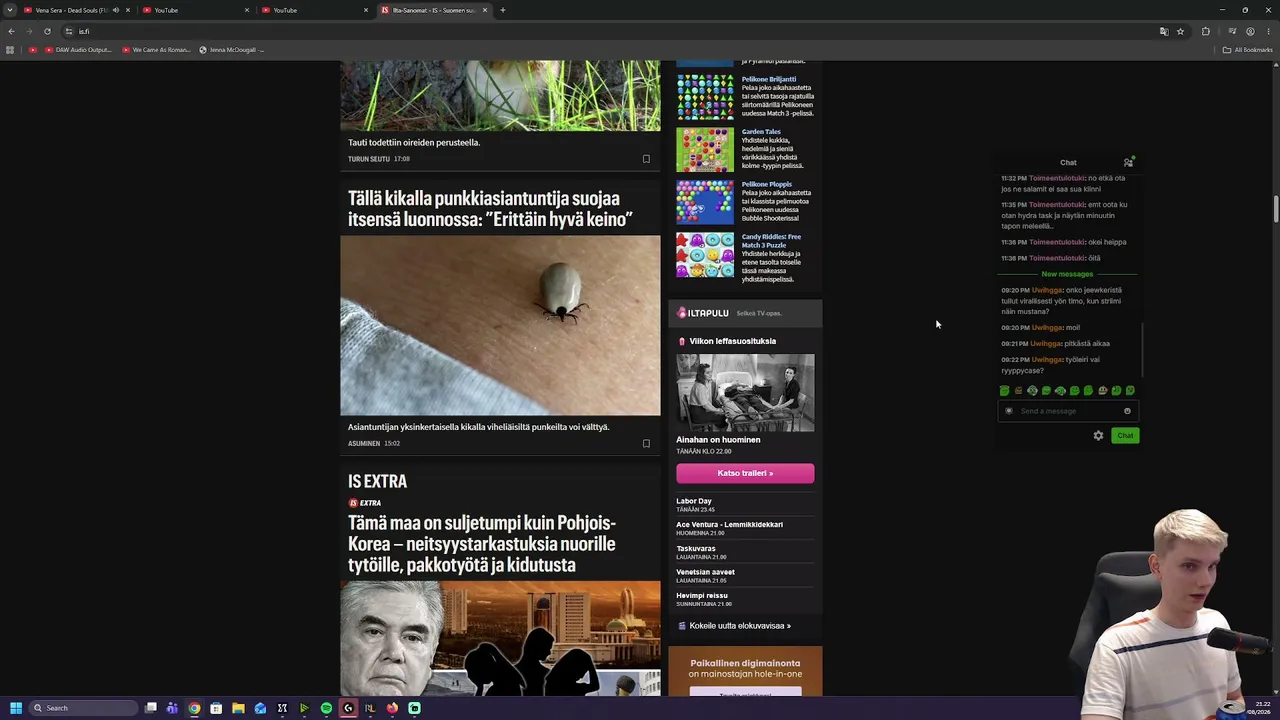This screenshot has width=1280, height=720.
Task: Open Google Chrome from taskbar
Action: (x=194, y=708)
